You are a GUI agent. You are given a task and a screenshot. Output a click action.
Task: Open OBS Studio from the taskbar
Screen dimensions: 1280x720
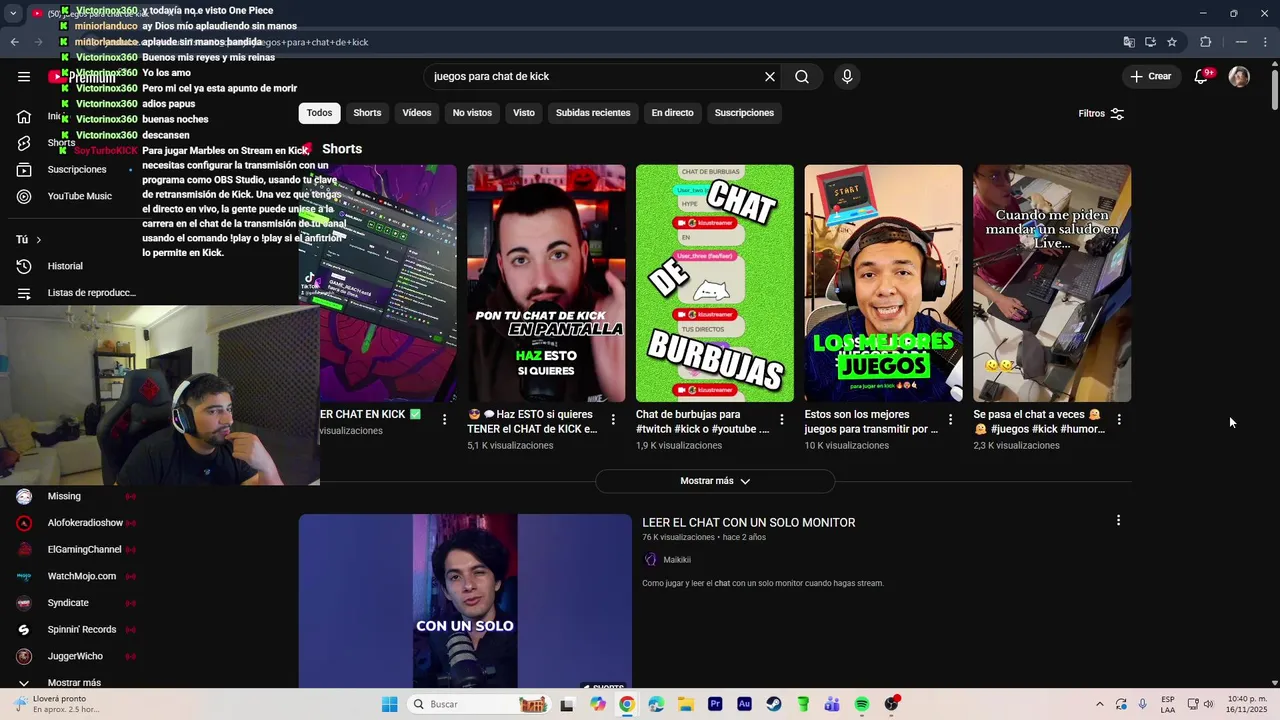coord(891,704)
